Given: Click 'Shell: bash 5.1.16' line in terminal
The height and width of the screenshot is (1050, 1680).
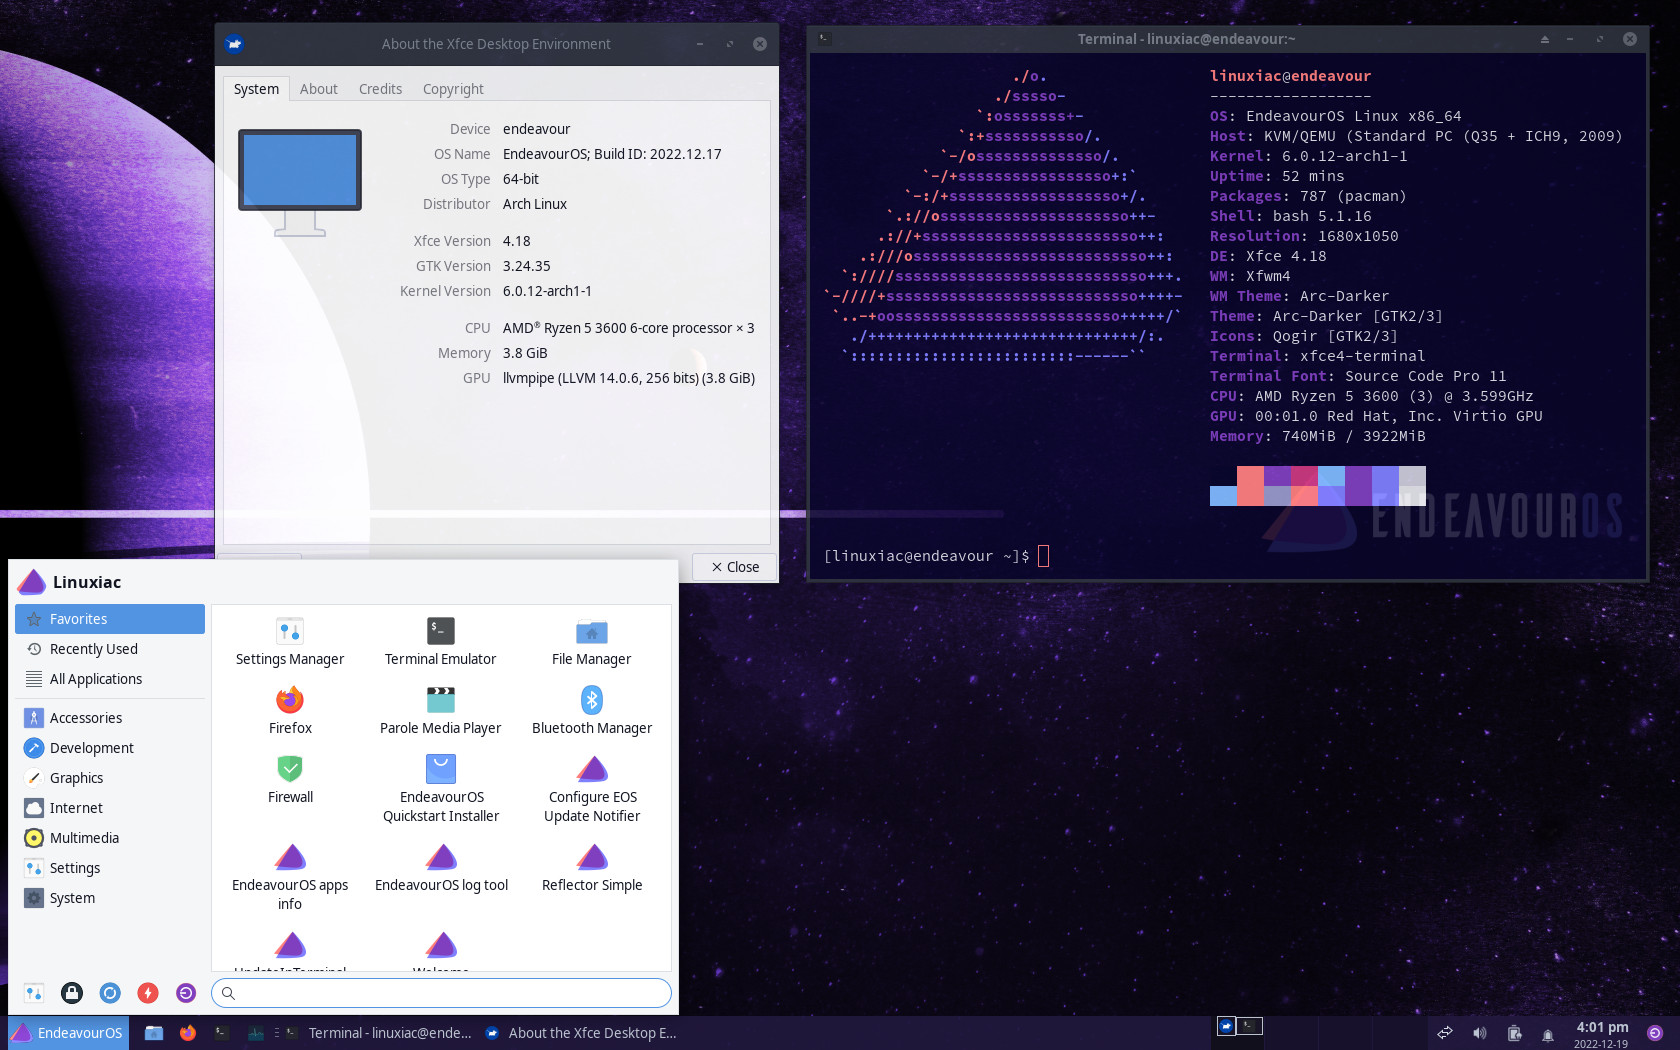Looking at the screenshot, I should 1291,216.
